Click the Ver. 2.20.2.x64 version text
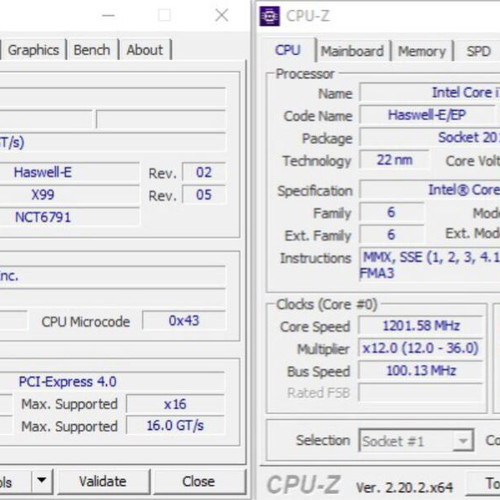This screenshot has width=500, height=500. pos(404,488)
